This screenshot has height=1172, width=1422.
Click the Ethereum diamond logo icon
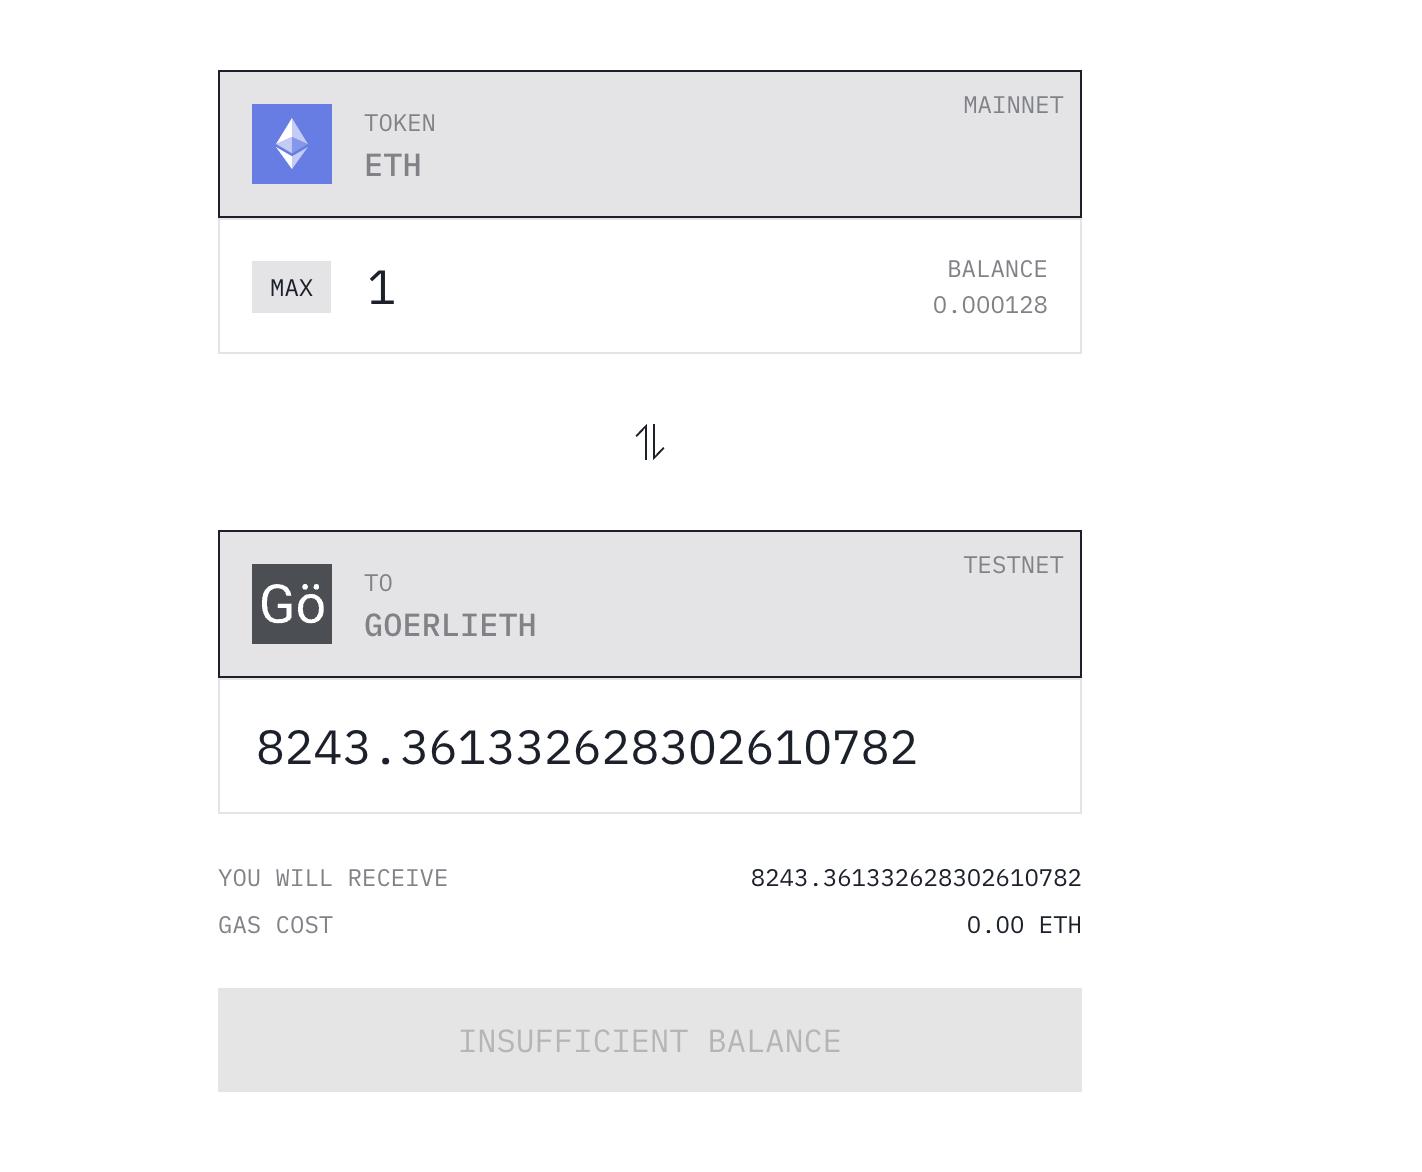[x=291, y=144]
